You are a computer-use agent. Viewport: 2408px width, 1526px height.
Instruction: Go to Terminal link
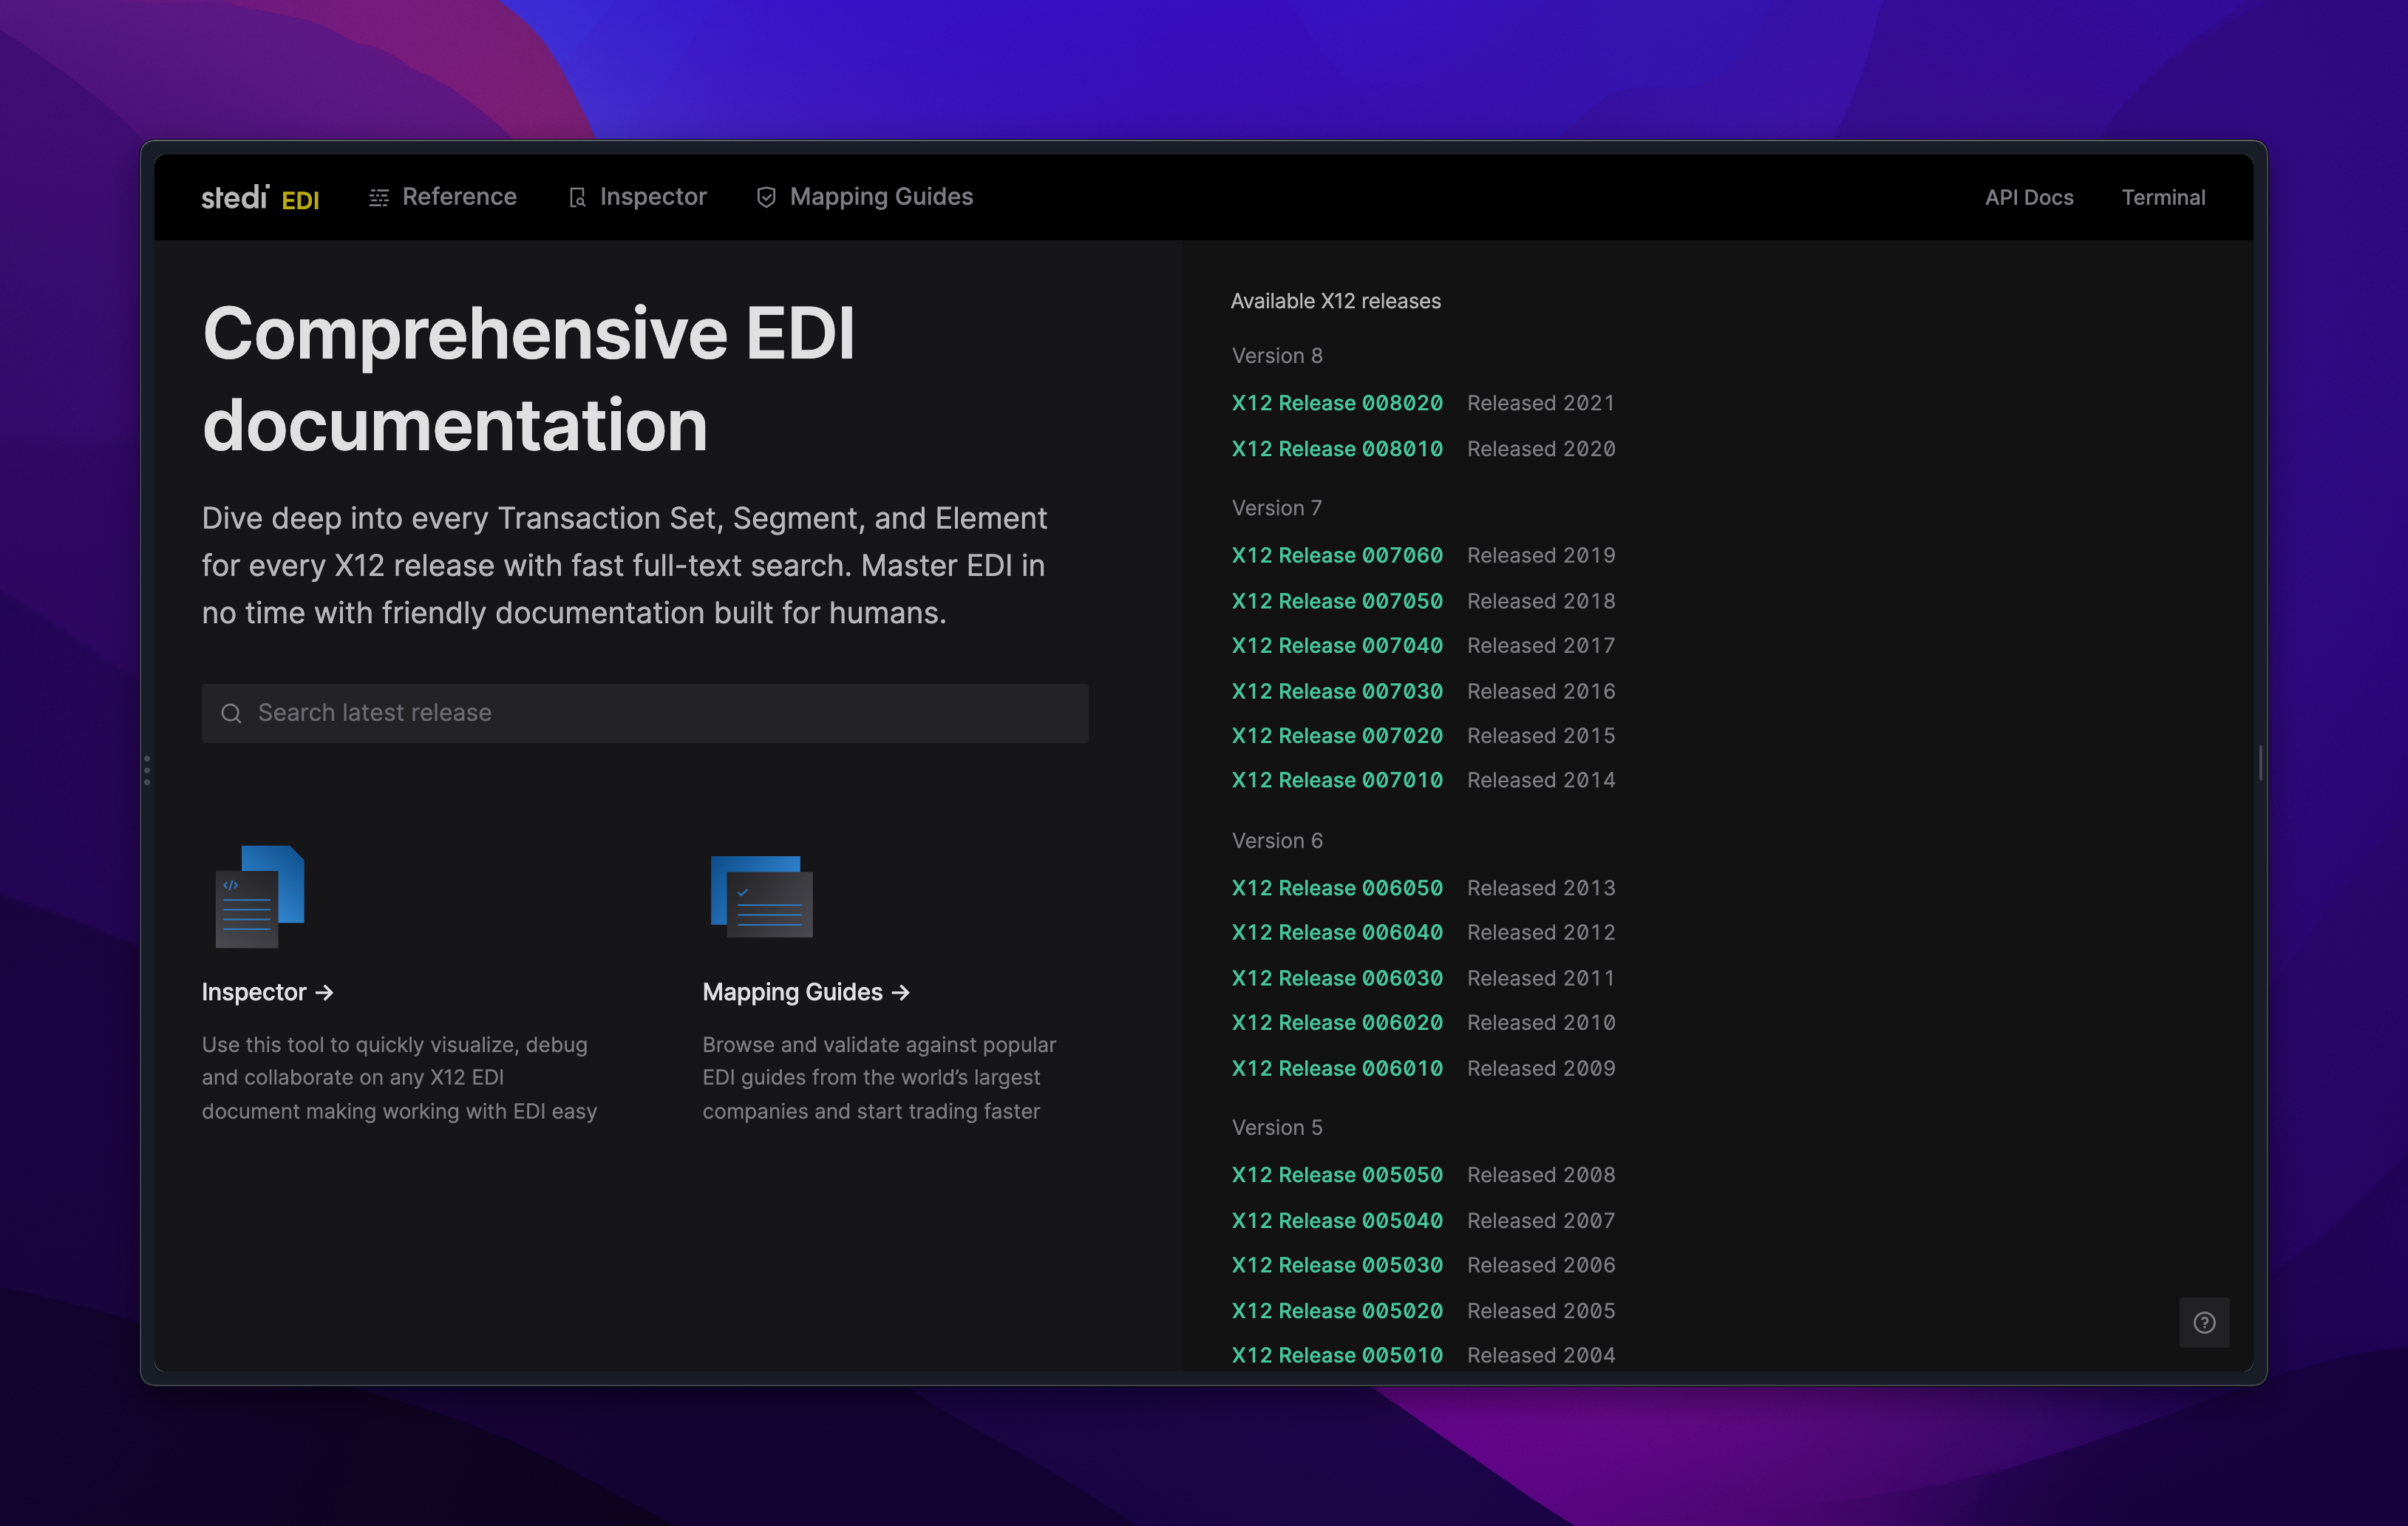pos(2163,197)
